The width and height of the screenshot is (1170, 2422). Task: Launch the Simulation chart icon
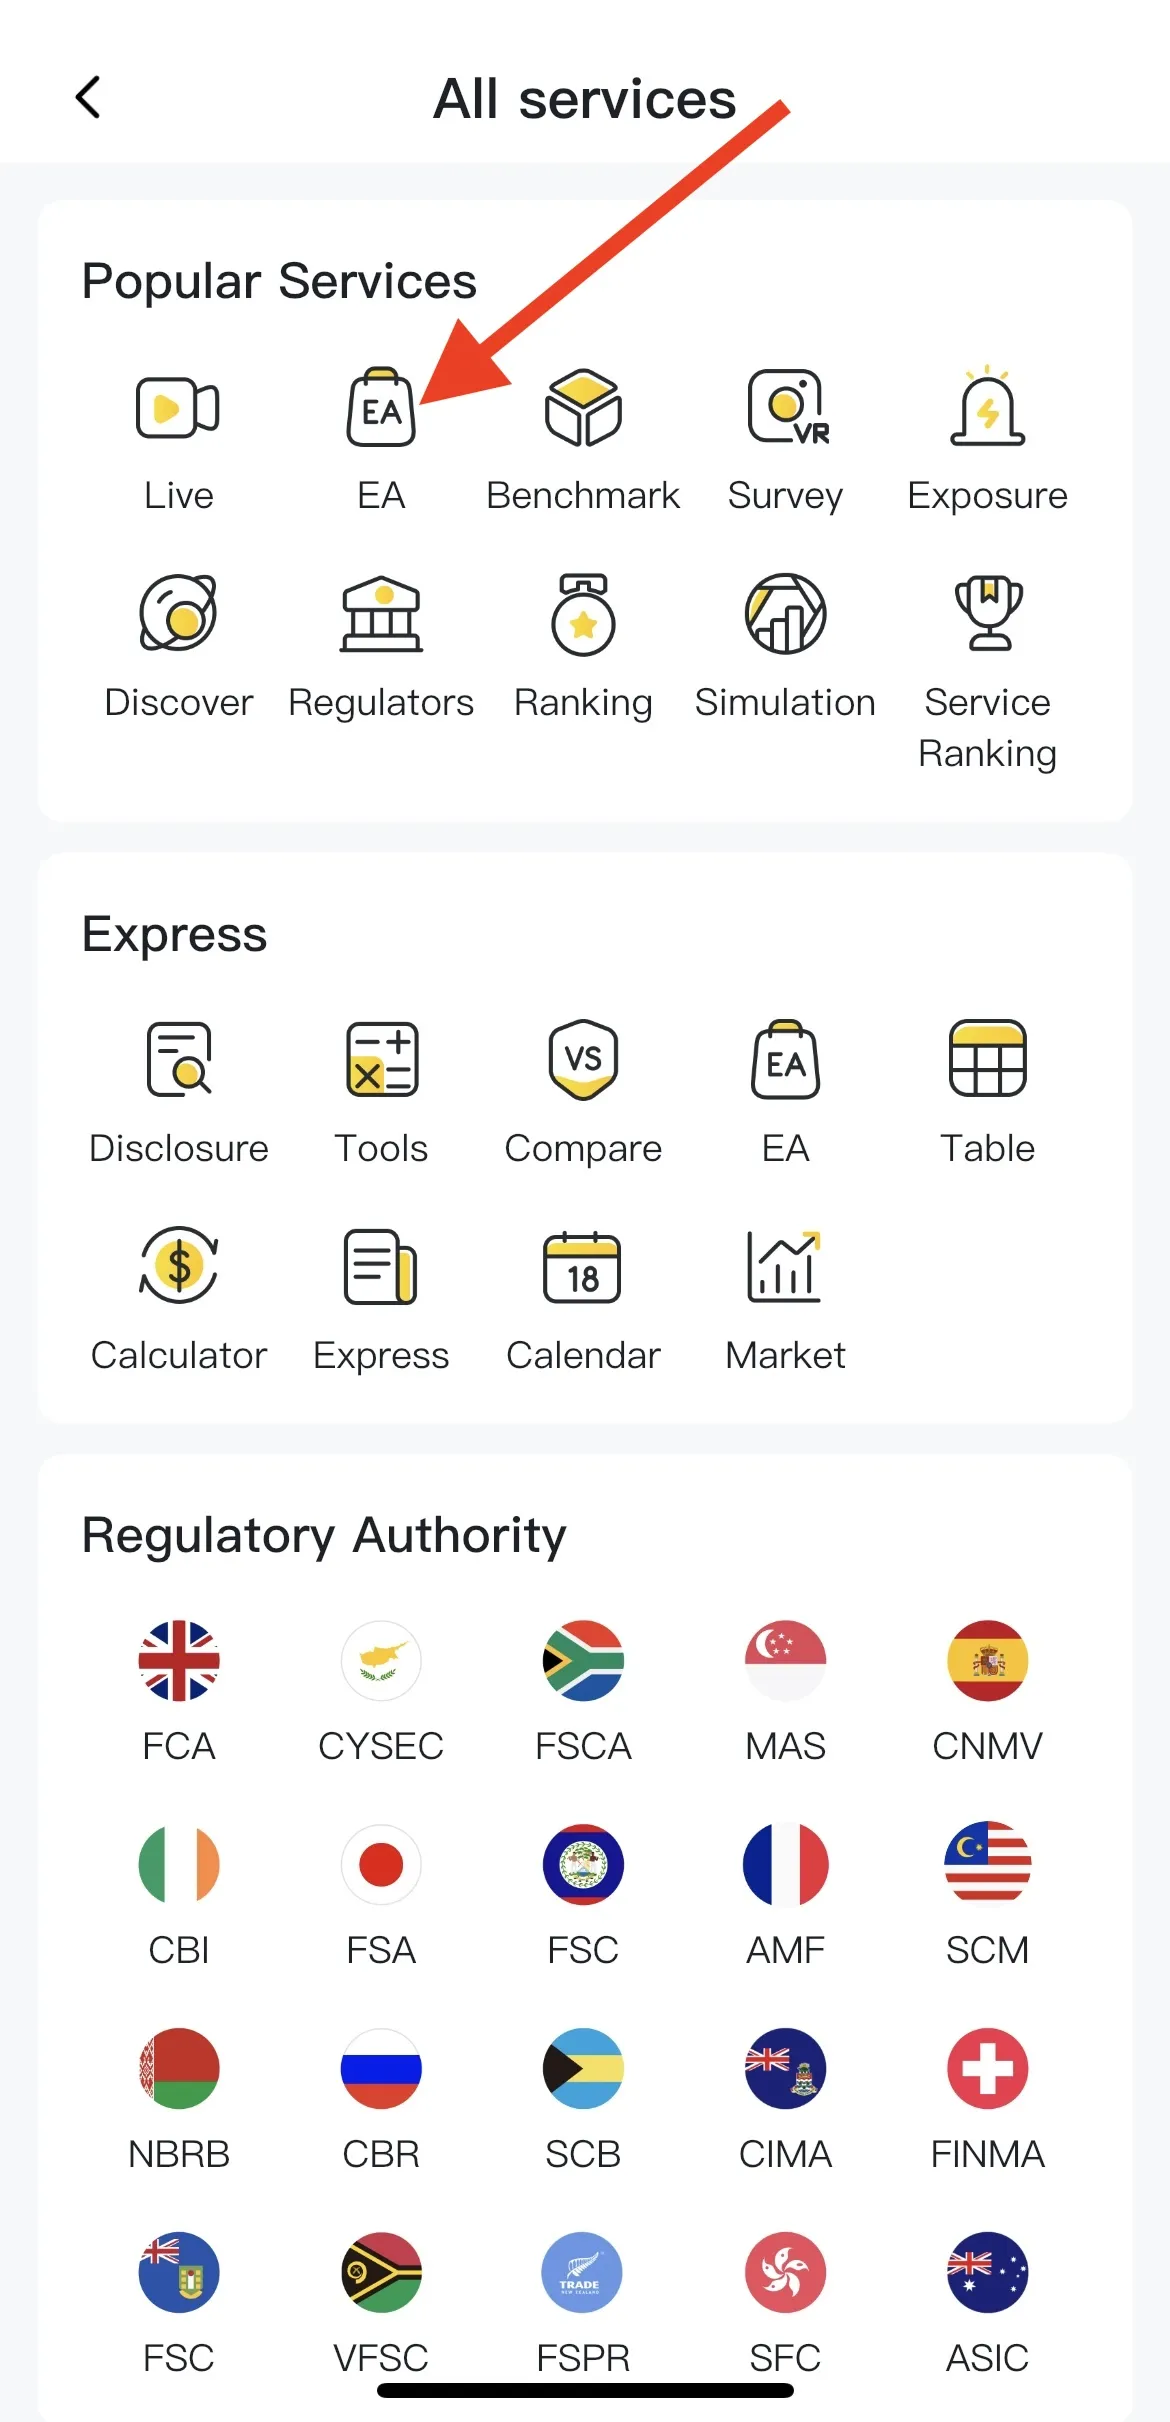coord(785,613)
